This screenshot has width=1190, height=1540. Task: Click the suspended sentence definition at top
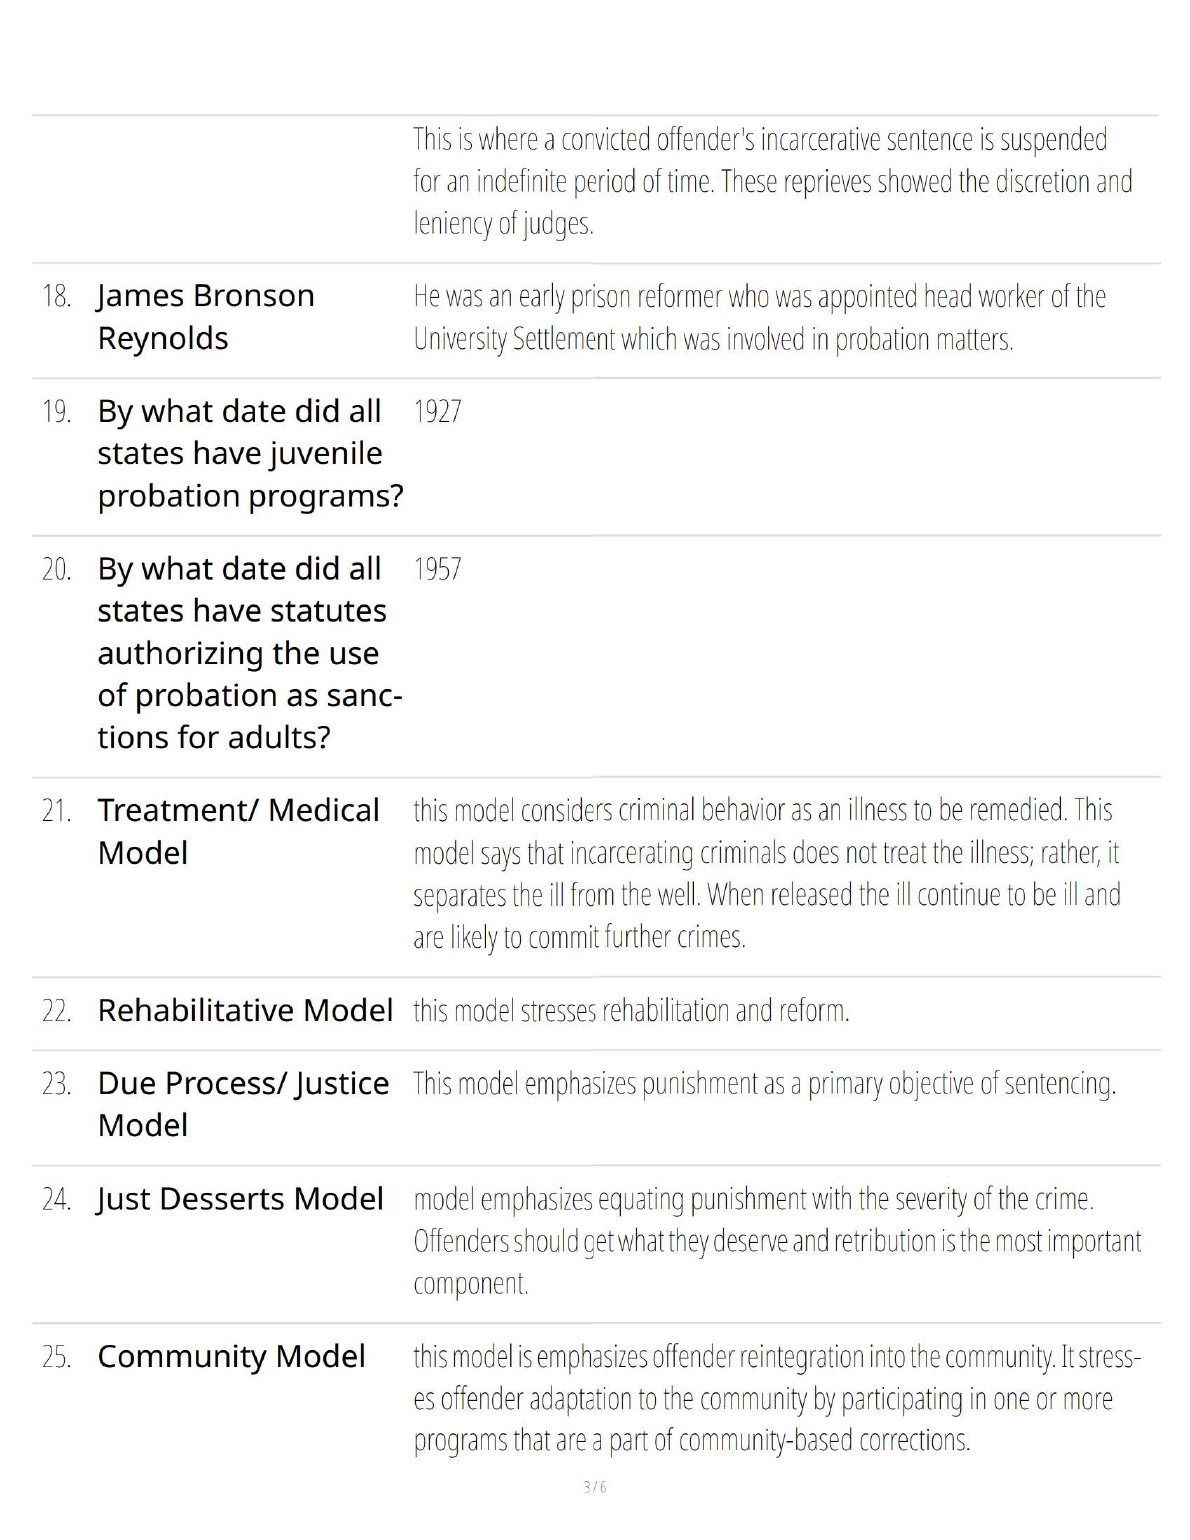772,181
